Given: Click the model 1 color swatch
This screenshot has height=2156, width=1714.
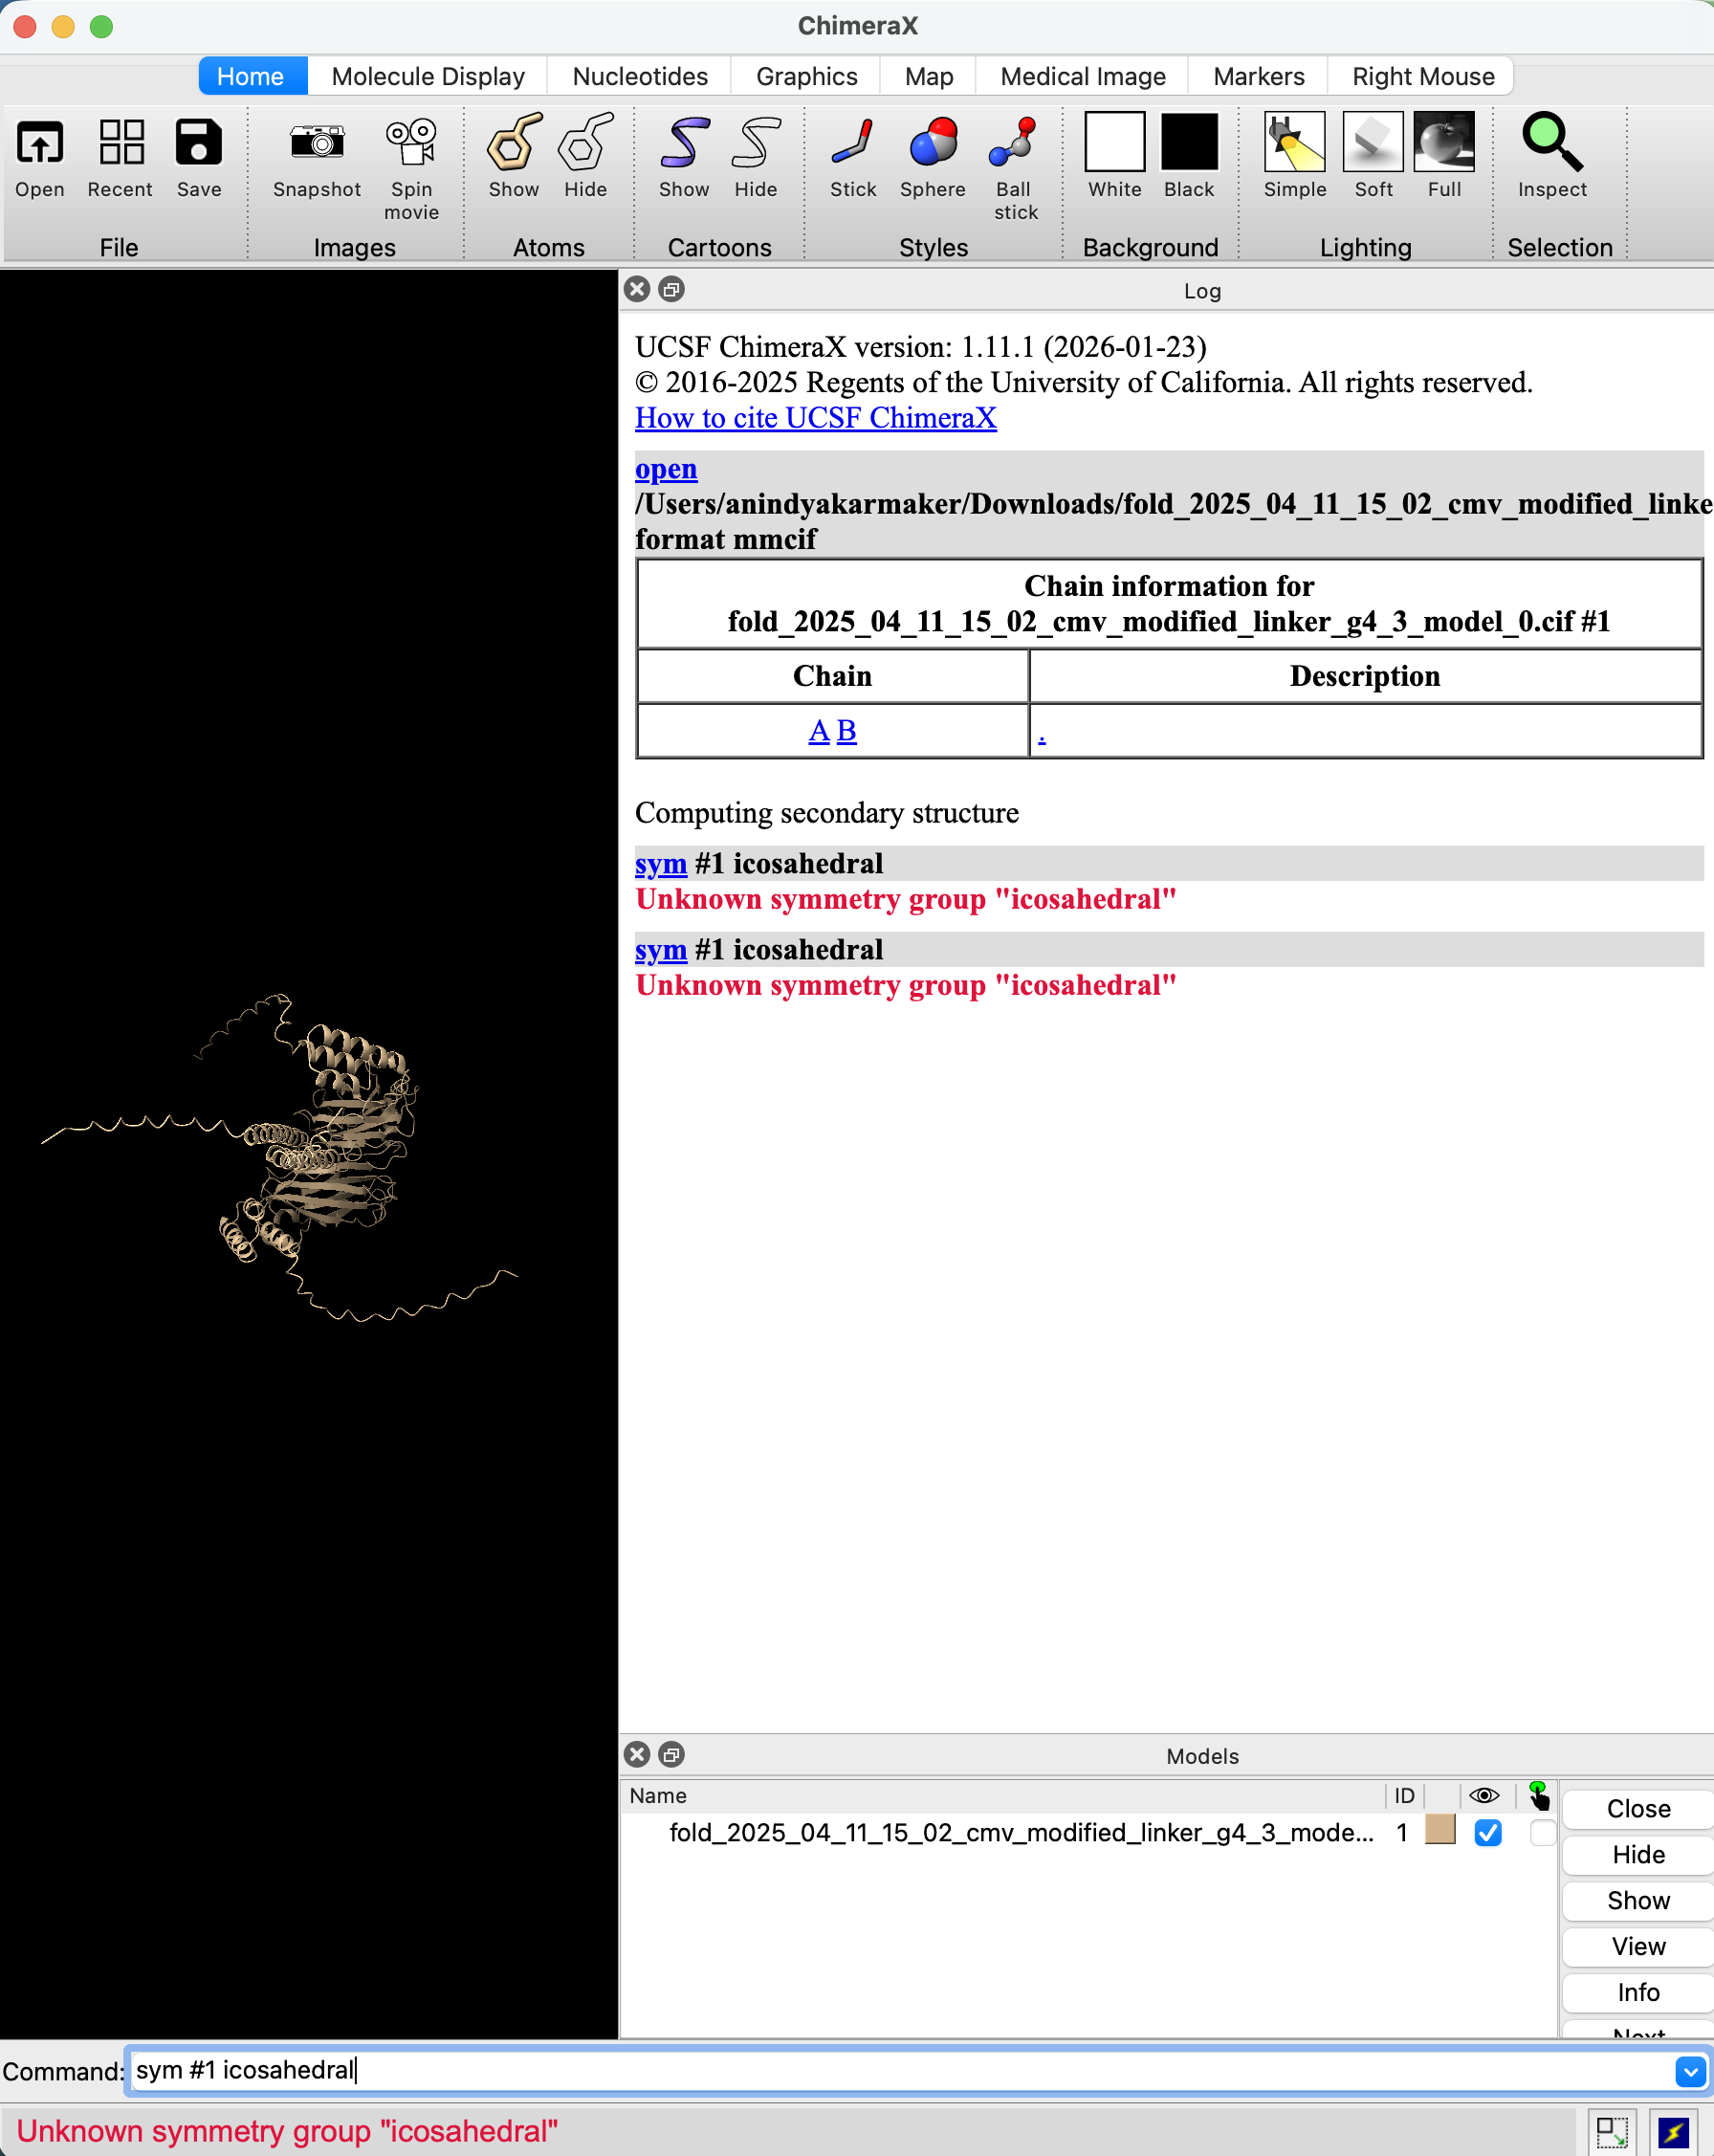Looking at the screenshot, I should click(1439, 1830).
